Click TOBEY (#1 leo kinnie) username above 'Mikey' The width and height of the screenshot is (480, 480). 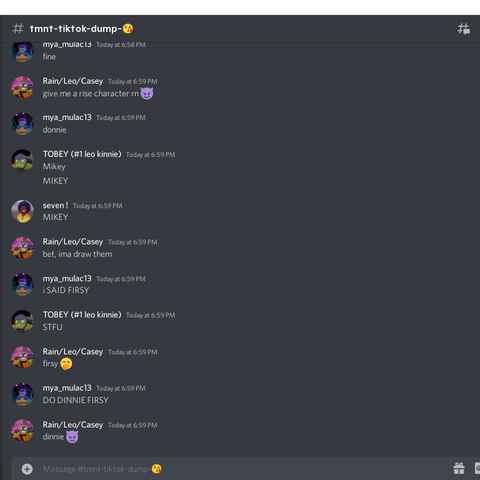[x=82, y=154]
